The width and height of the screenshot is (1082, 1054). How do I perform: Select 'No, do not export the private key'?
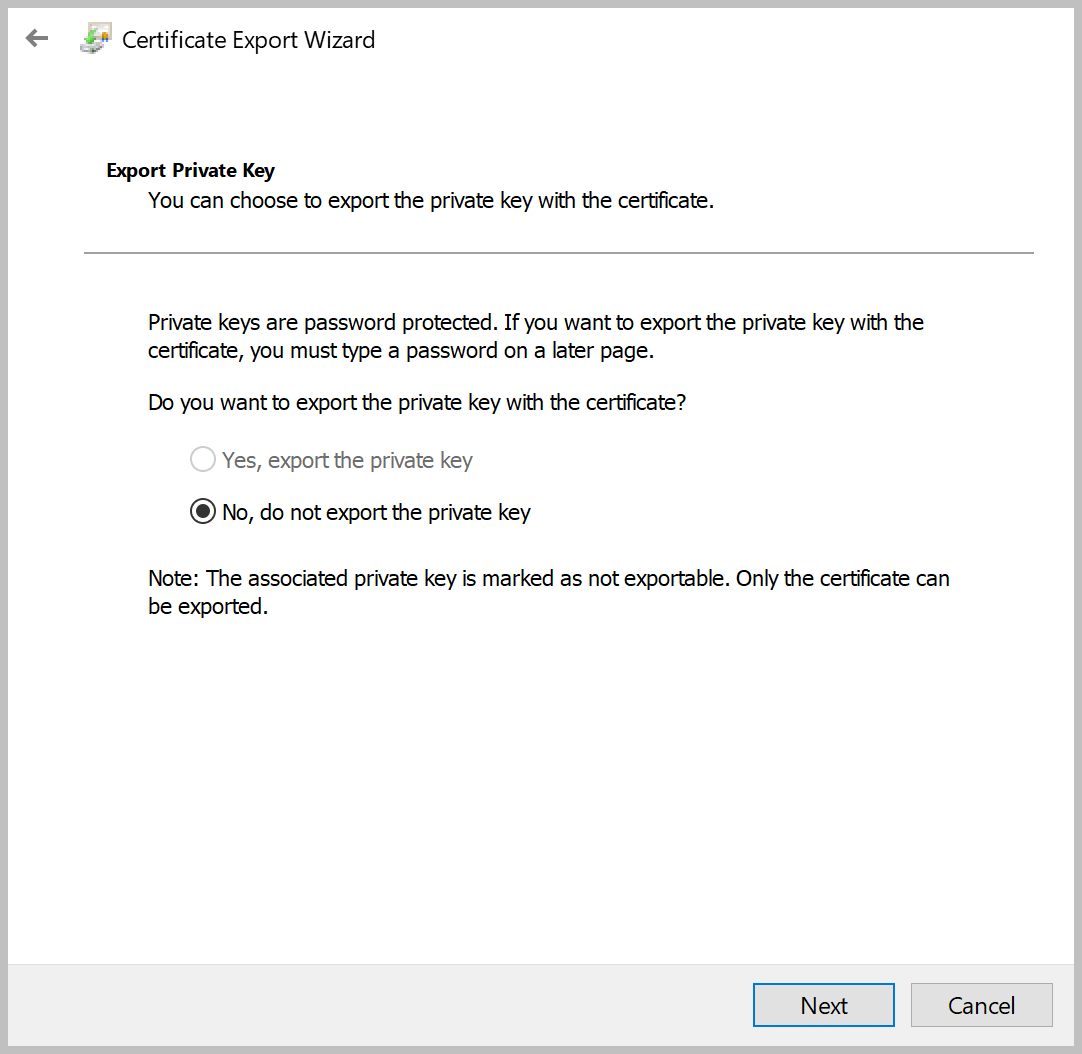360,512
